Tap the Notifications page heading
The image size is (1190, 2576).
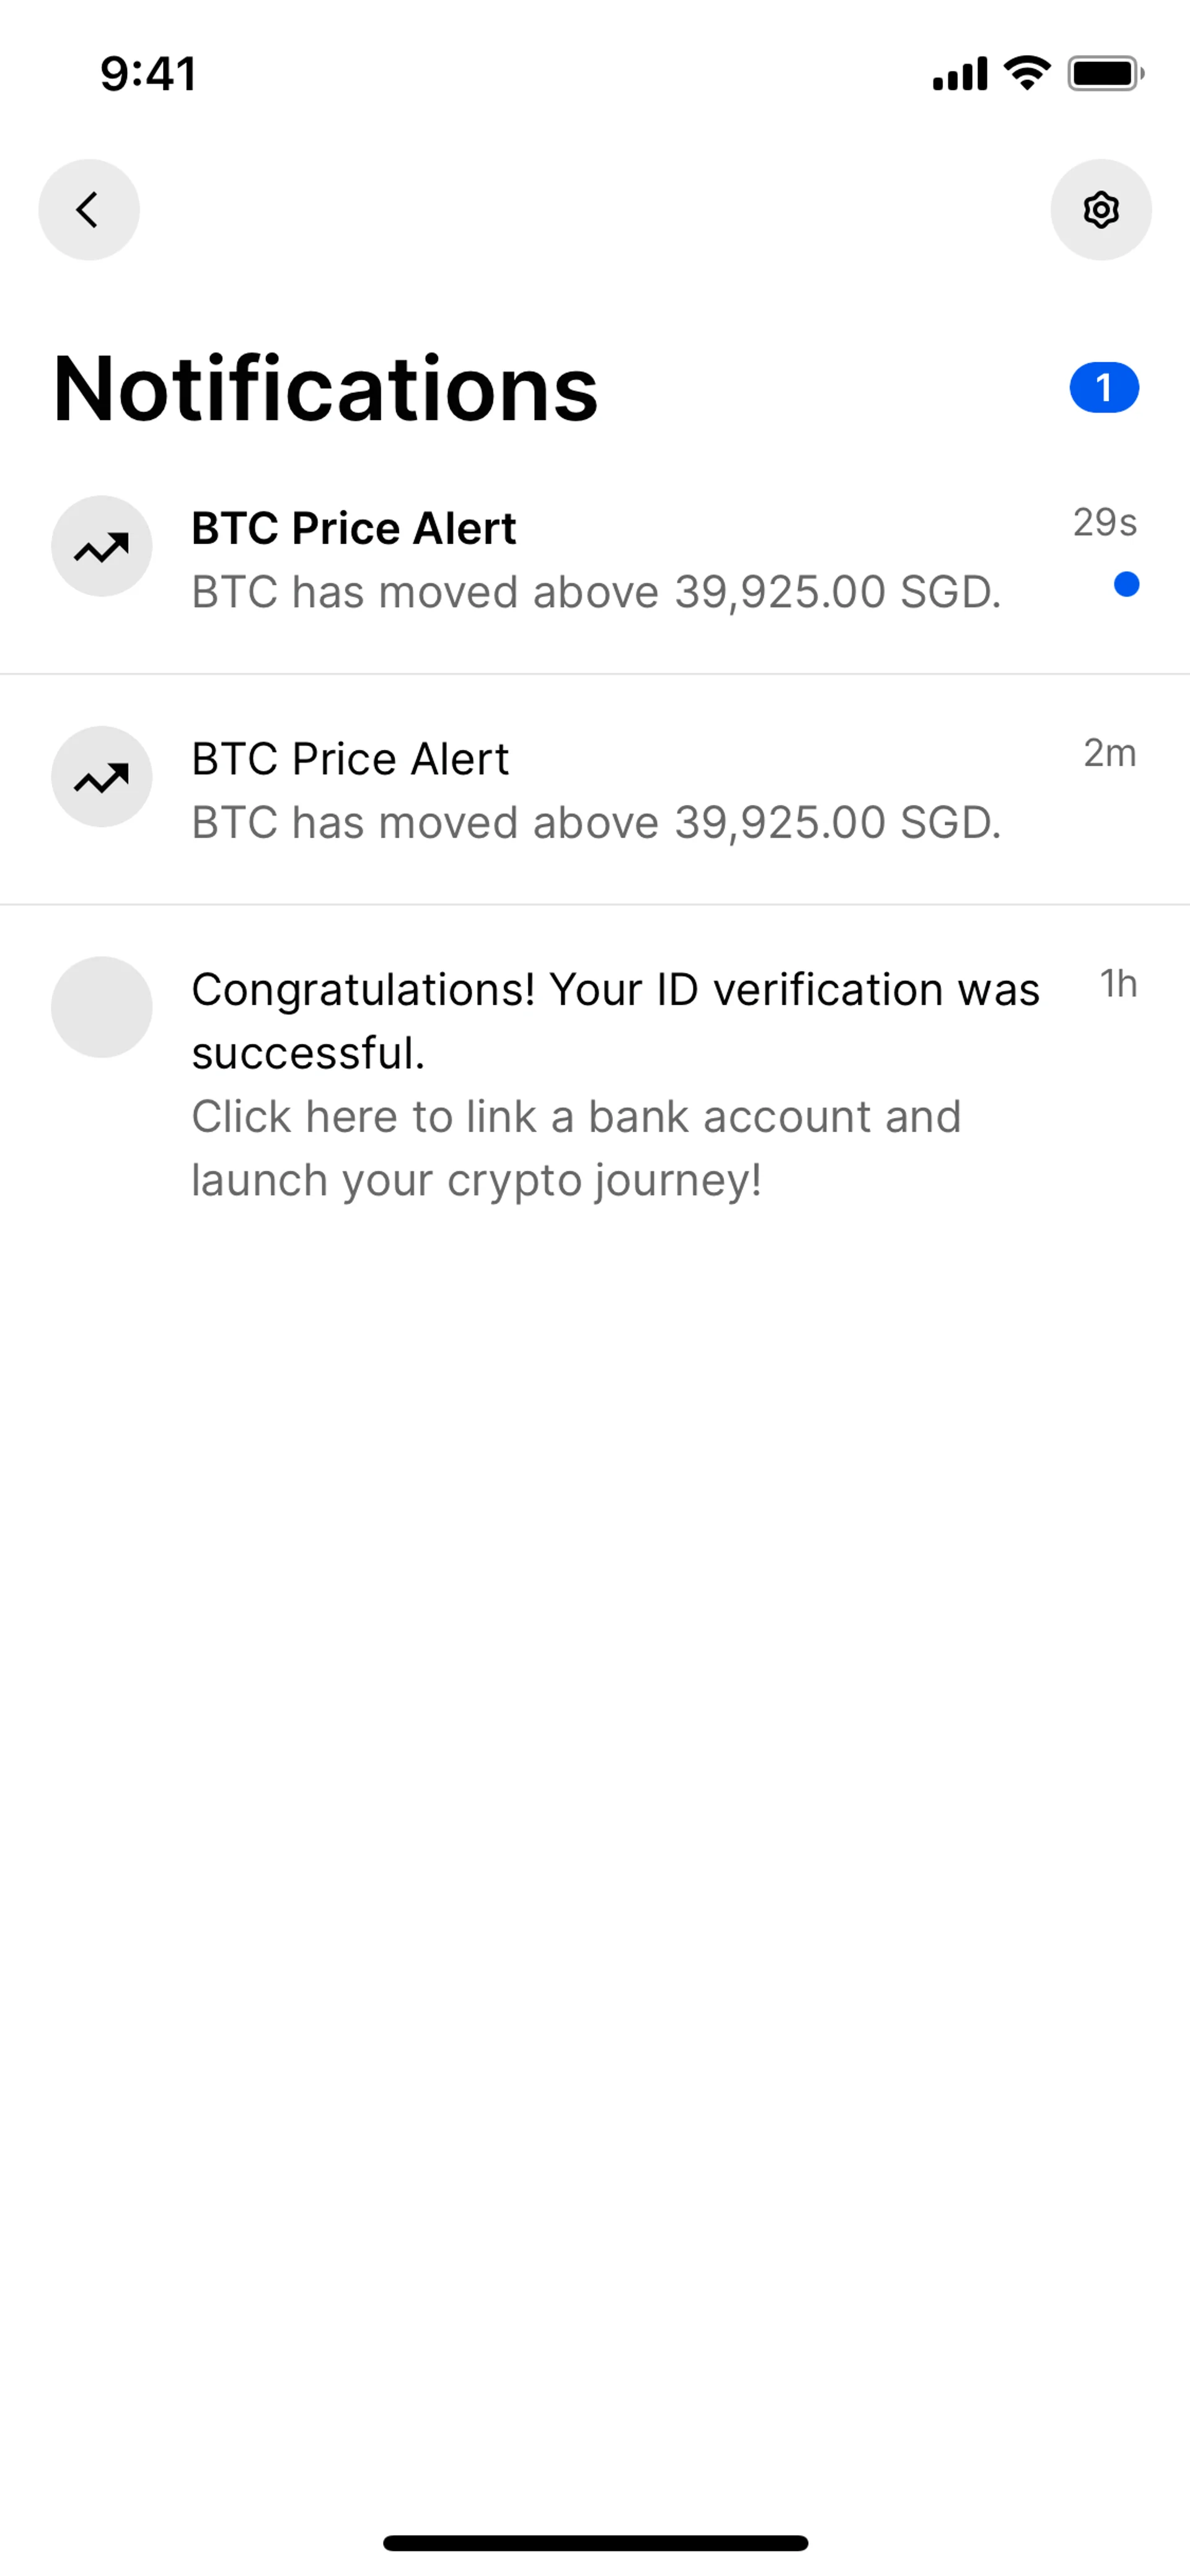point(325,388)
